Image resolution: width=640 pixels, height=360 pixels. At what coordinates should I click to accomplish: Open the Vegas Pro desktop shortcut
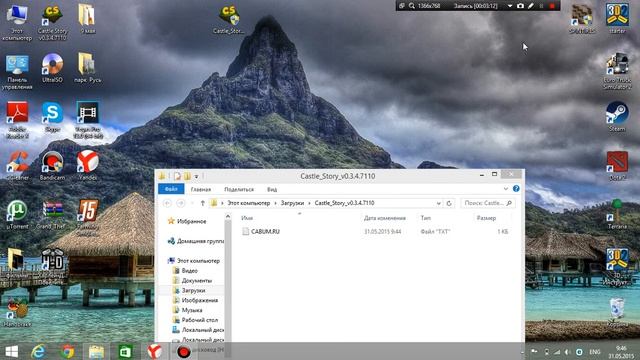click(87, 120)
